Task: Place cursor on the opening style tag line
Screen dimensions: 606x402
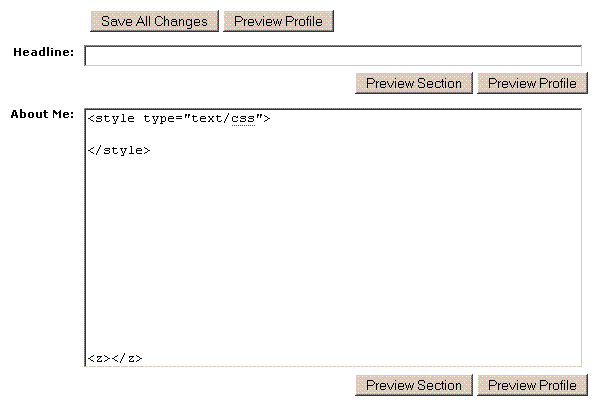Action: coord(180,119)
